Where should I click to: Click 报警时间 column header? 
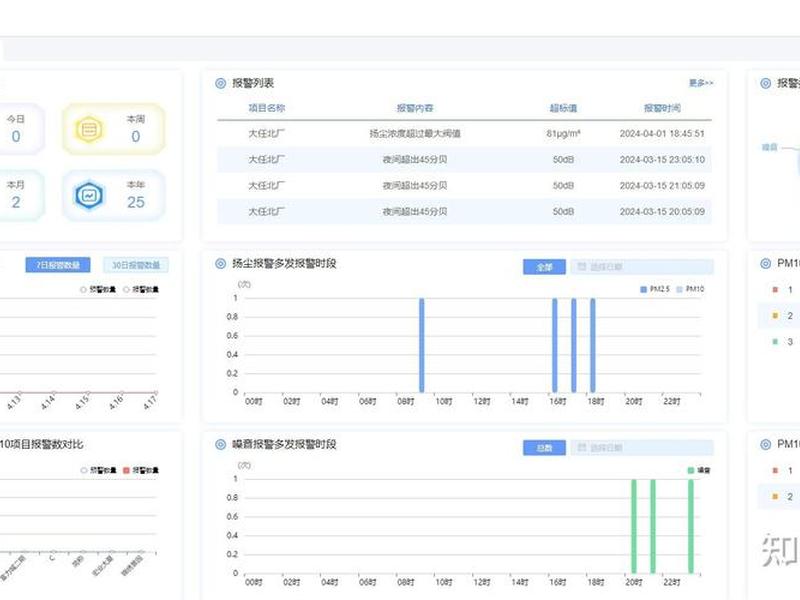[662, 108]
